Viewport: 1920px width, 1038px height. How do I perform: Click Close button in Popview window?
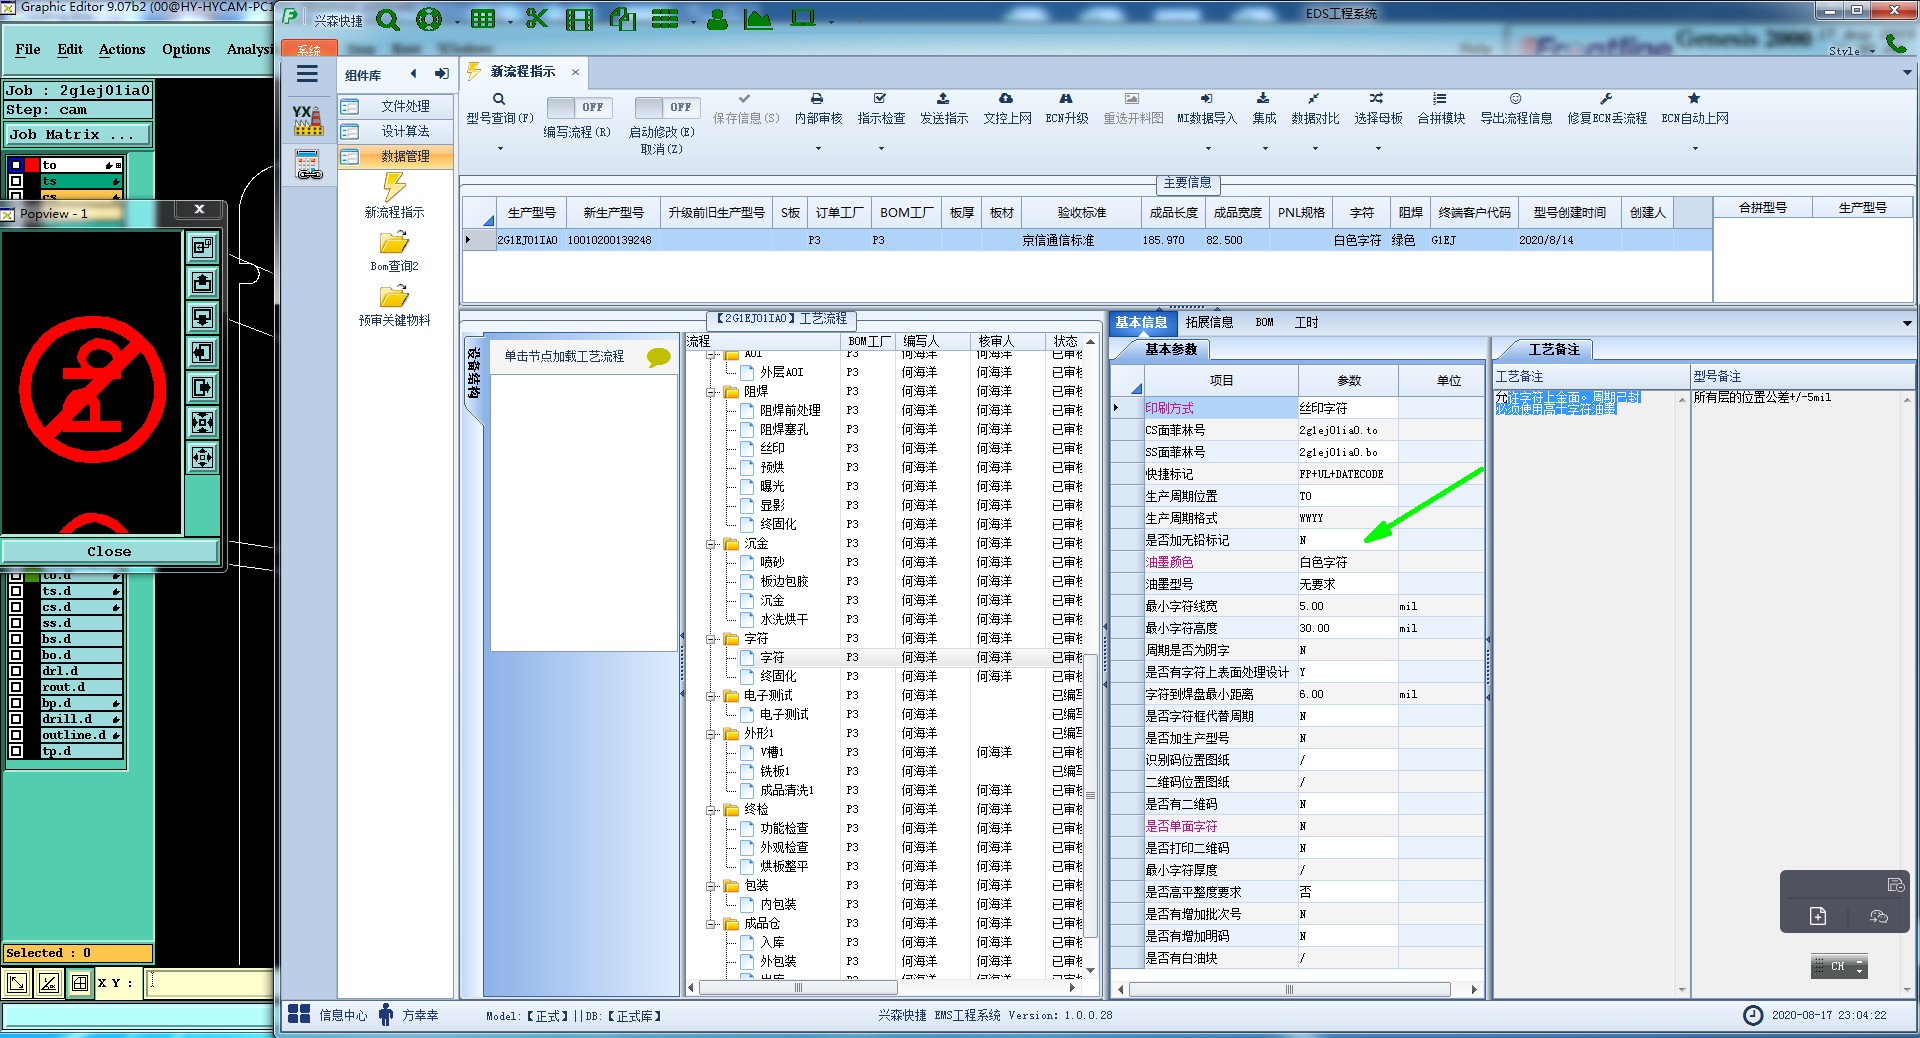pyautogui.click(x=109, y=551)
